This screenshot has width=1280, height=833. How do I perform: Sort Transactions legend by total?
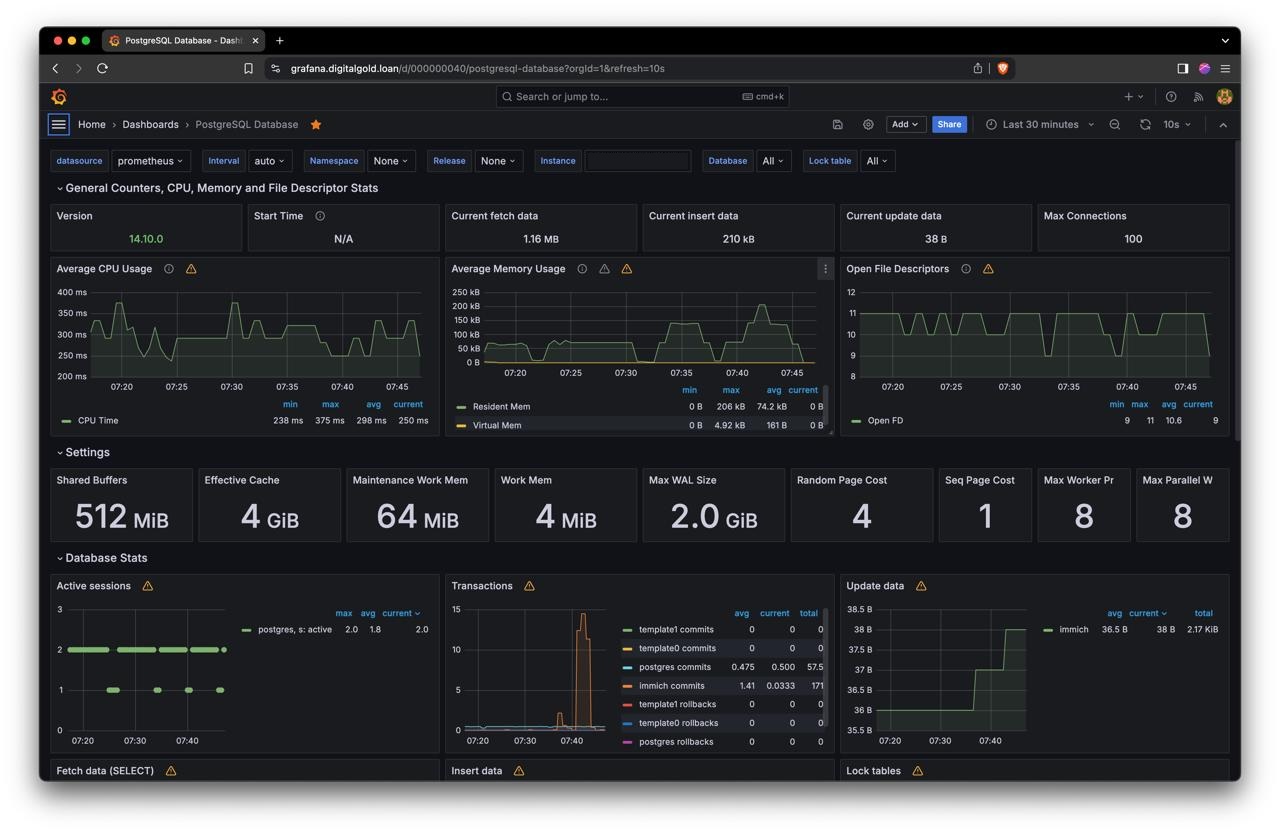tap(809, 613)
